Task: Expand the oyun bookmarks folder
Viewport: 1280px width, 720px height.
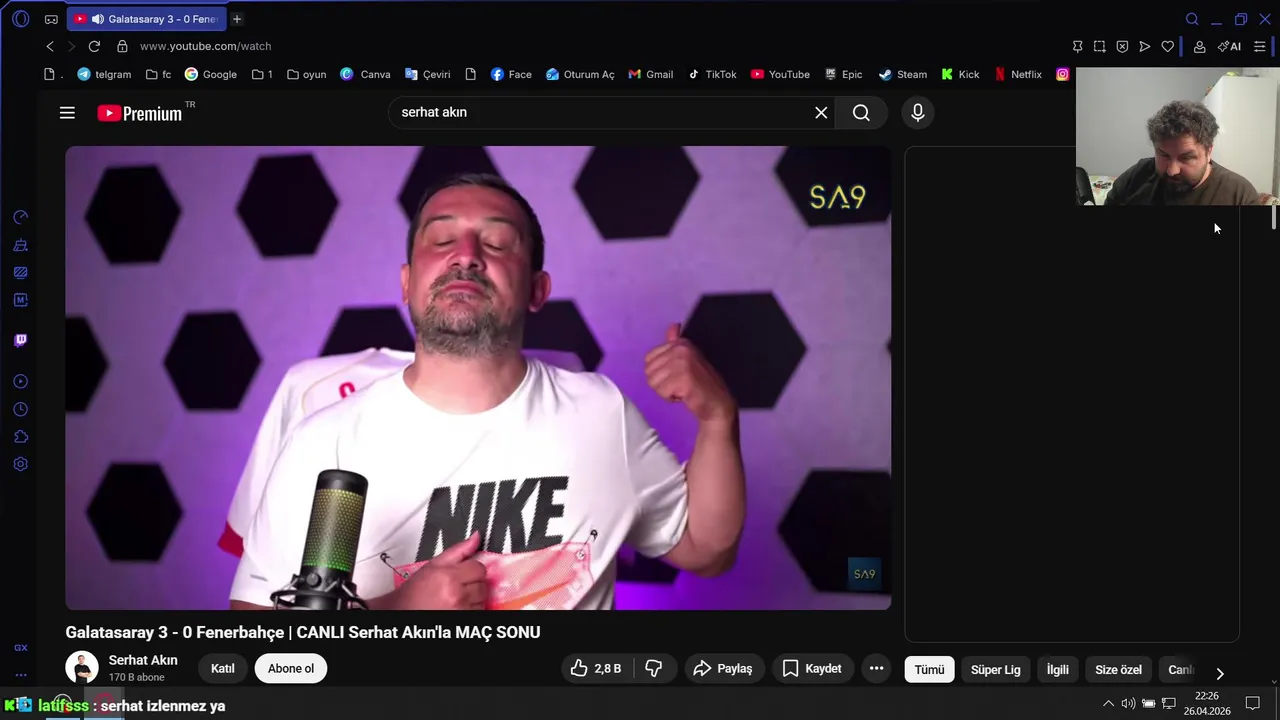Action: pos(306,74)
